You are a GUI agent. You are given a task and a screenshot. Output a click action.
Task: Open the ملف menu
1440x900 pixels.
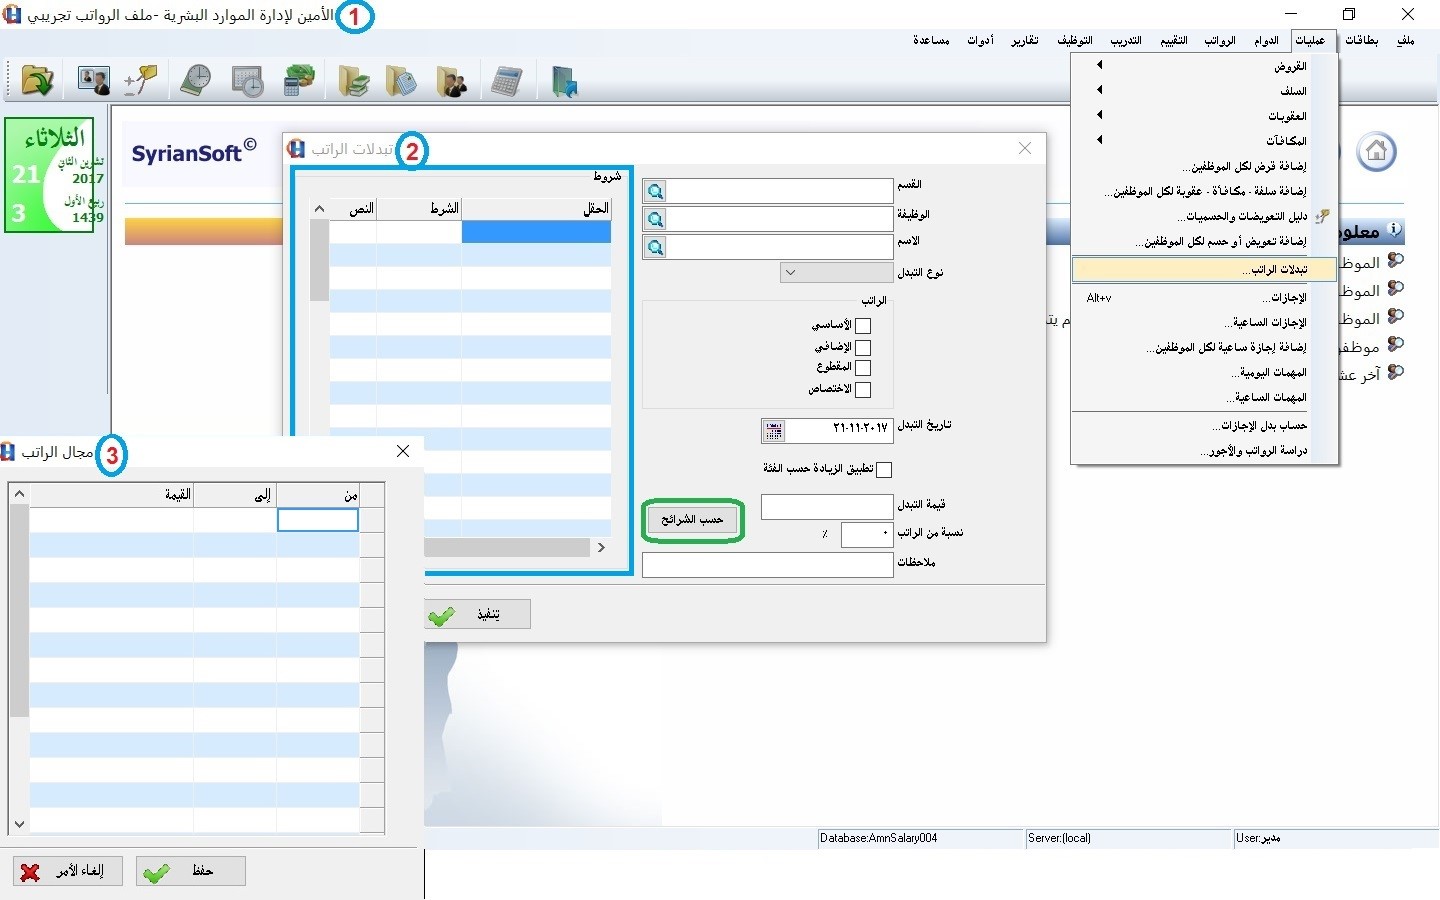[1406, 40]
